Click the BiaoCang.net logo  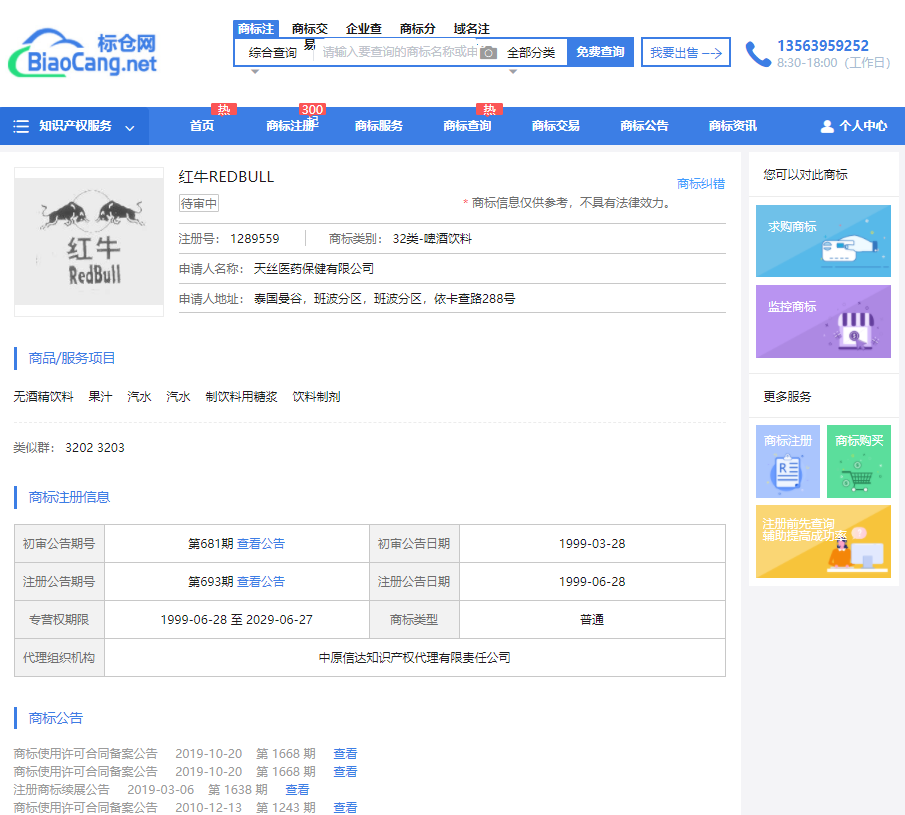(x=83, y=53)
